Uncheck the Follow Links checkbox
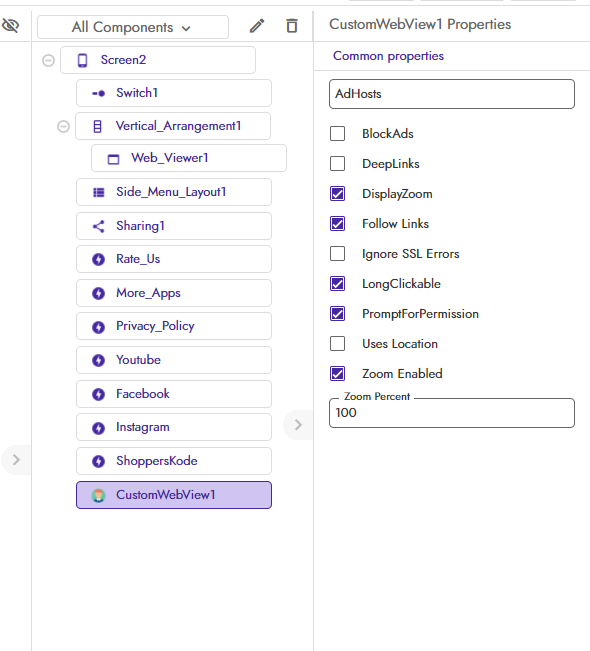Screen dimensions: 590x651 [x=338, y=224]
